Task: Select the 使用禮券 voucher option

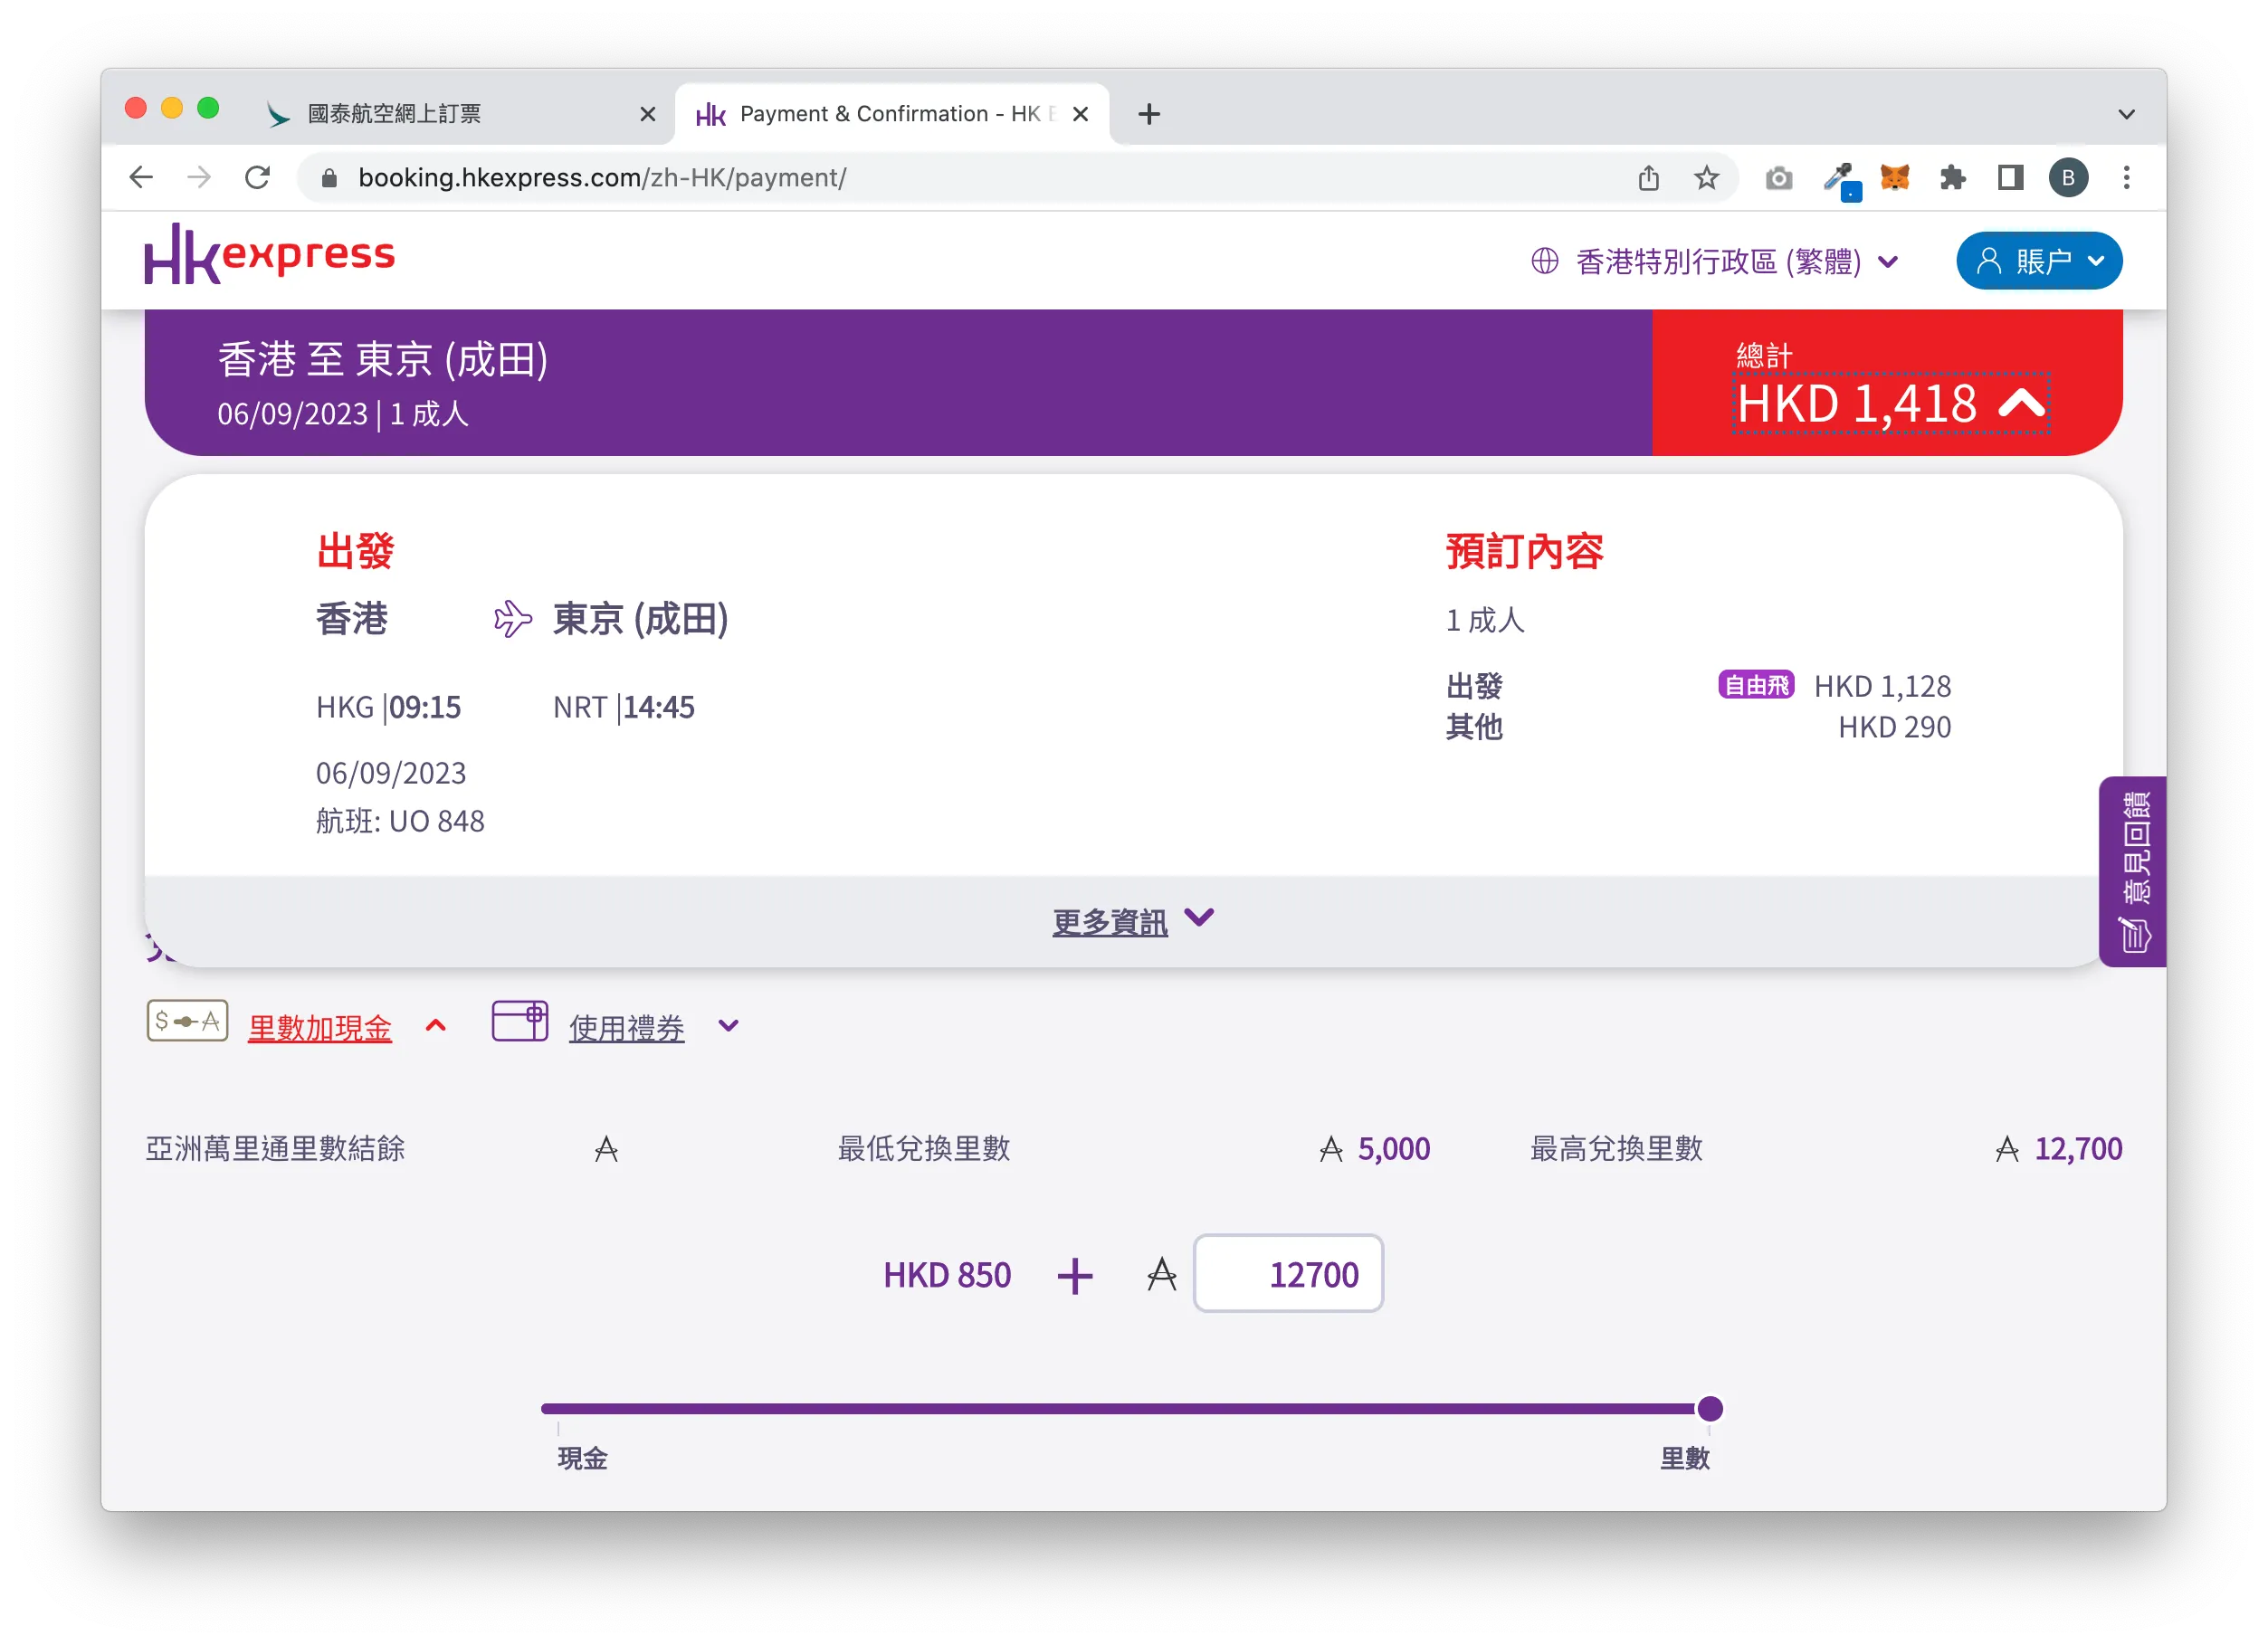Action: [626, 1027]
